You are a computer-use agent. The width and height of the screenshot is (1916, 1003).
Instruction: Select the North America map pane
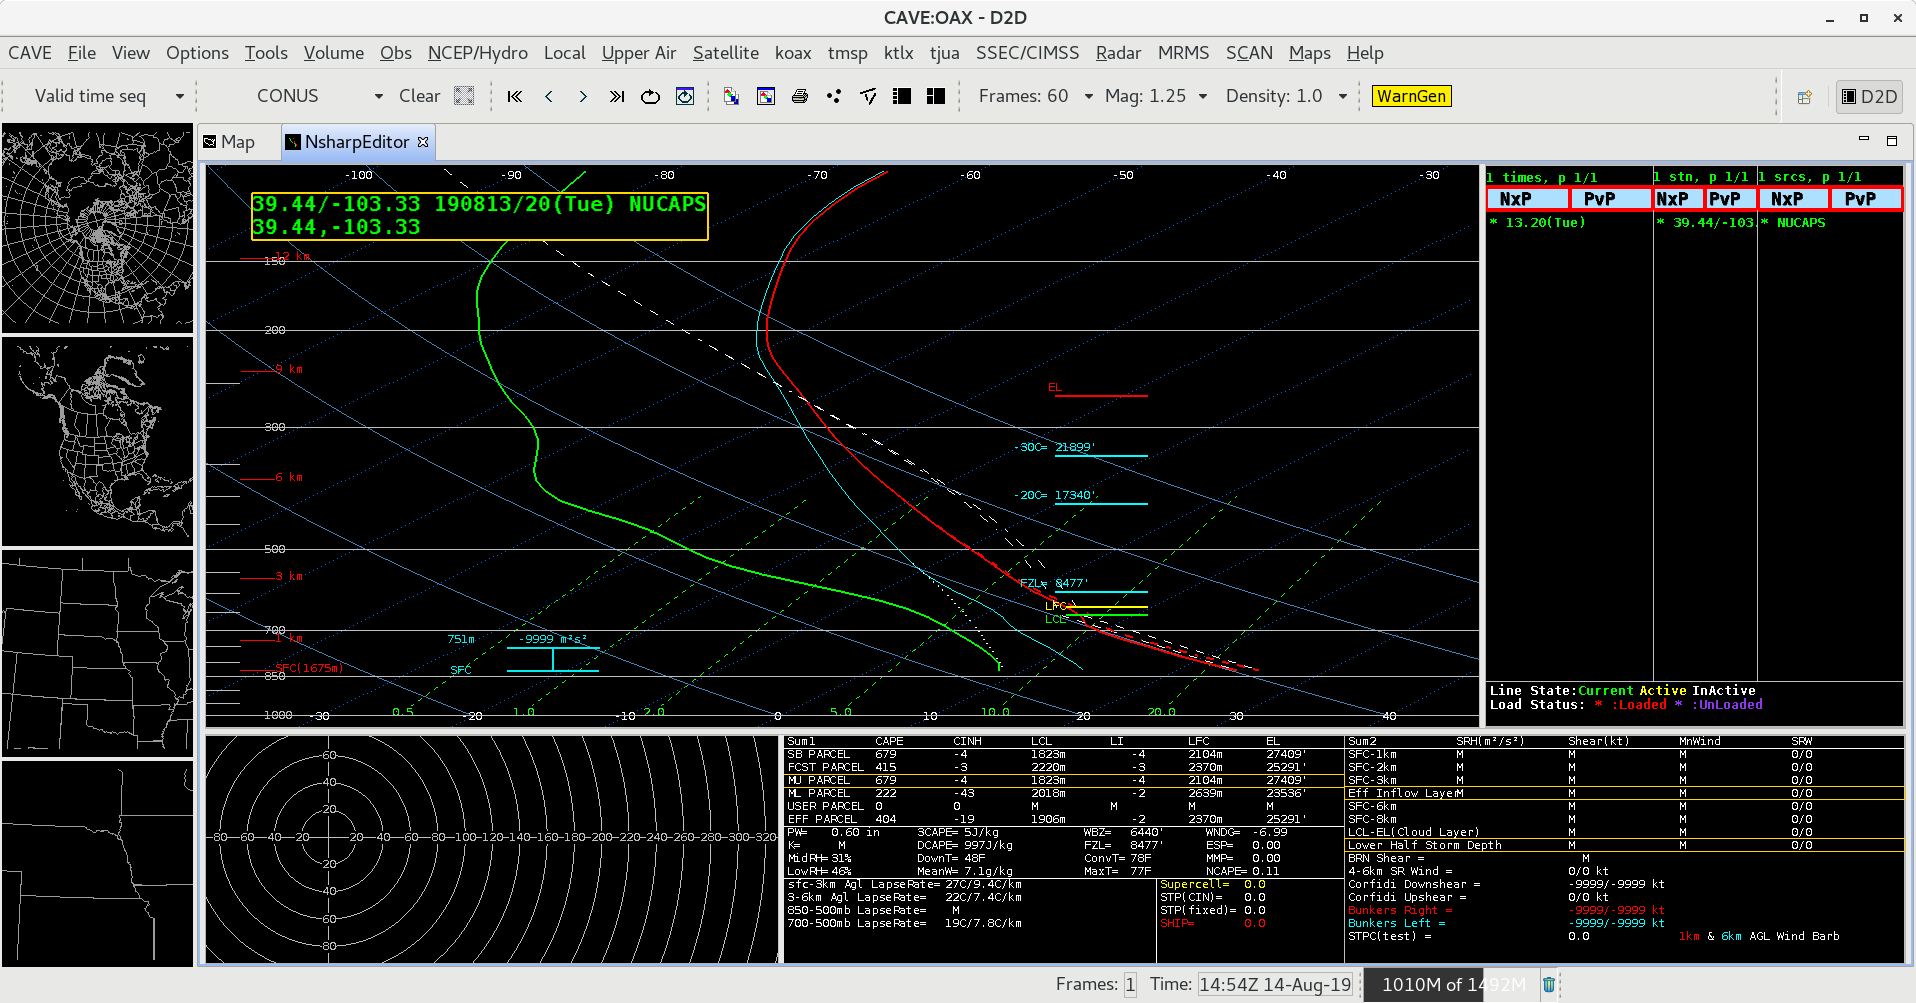[97, 441]
